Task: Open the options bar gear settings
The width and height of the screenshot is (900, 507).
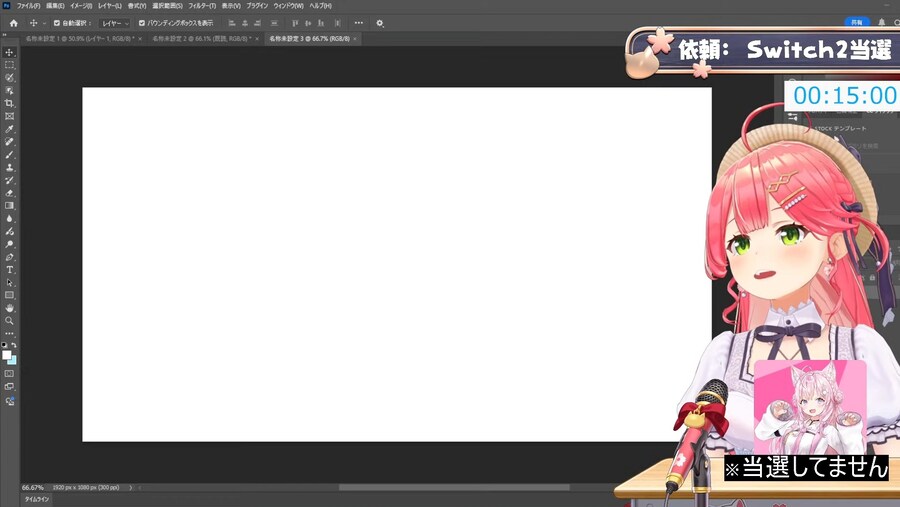Action: point(379,24)
